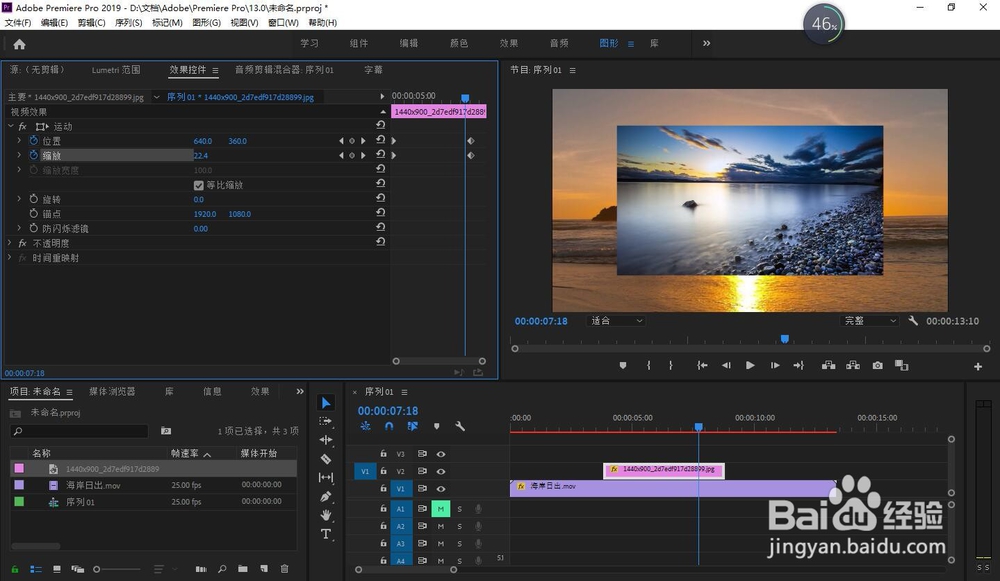Expand the 不透明度 effect section
Image resolution: width=1000 pixels, height=581 pixels.
11,243
